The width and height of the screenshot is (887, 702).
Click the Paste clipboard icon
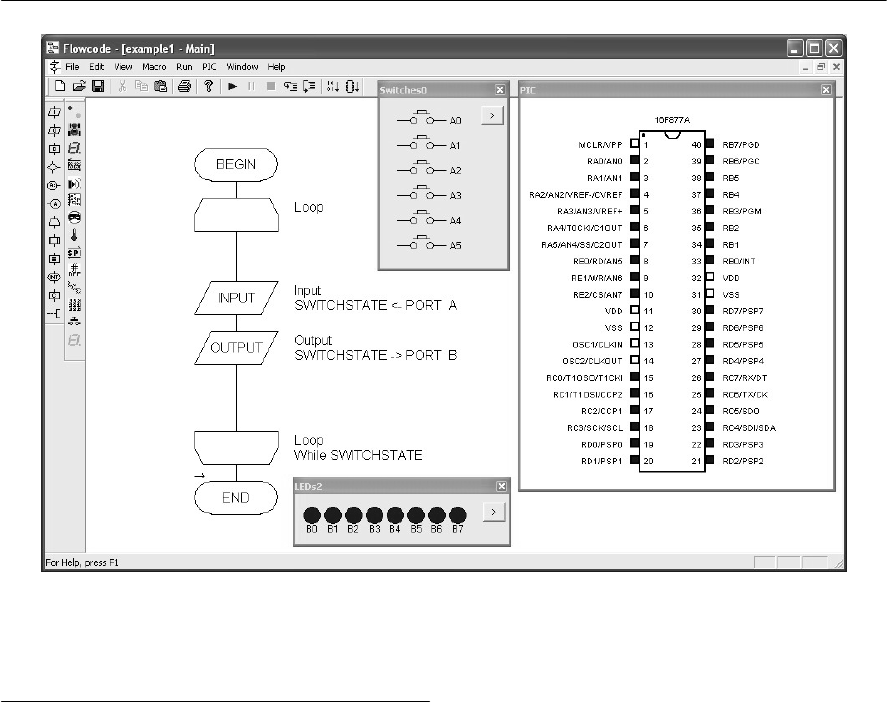point(160,86)
